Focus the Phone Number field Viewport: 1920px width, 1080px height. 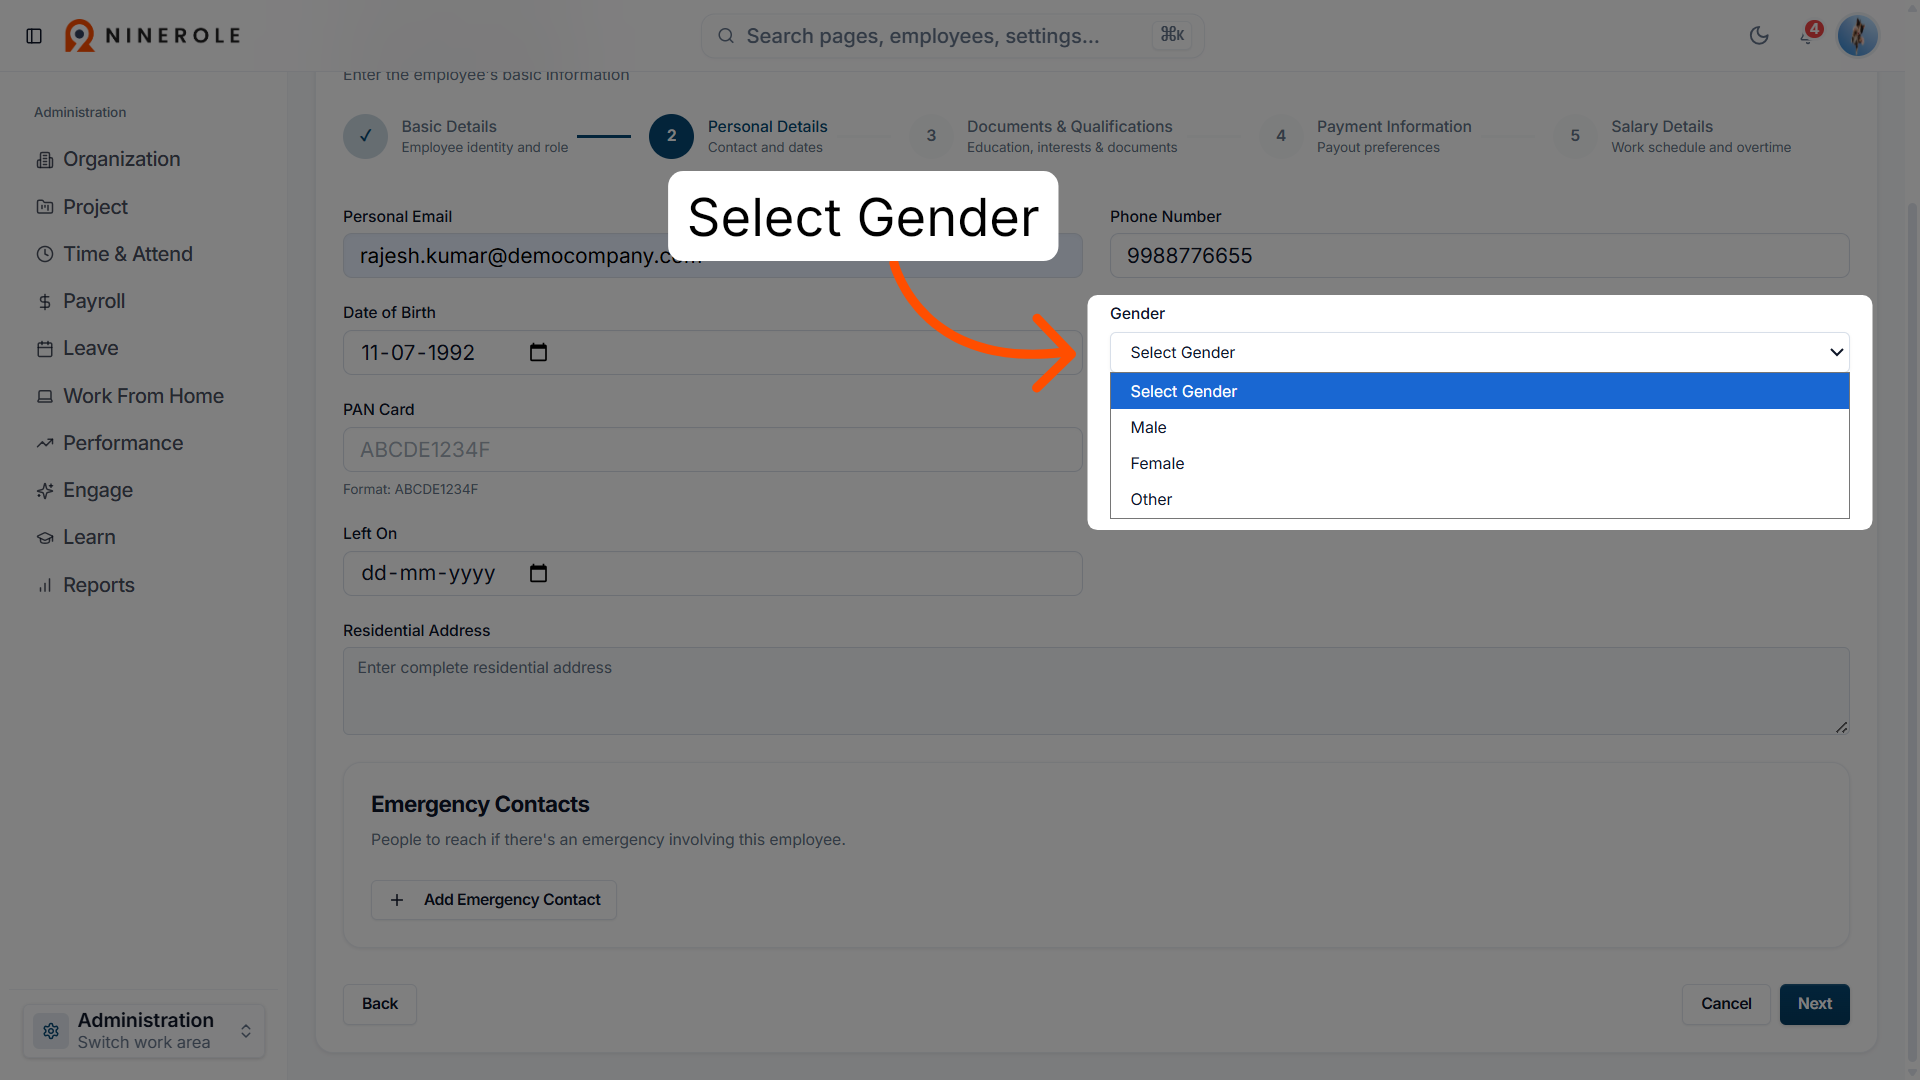(1479, 256)
